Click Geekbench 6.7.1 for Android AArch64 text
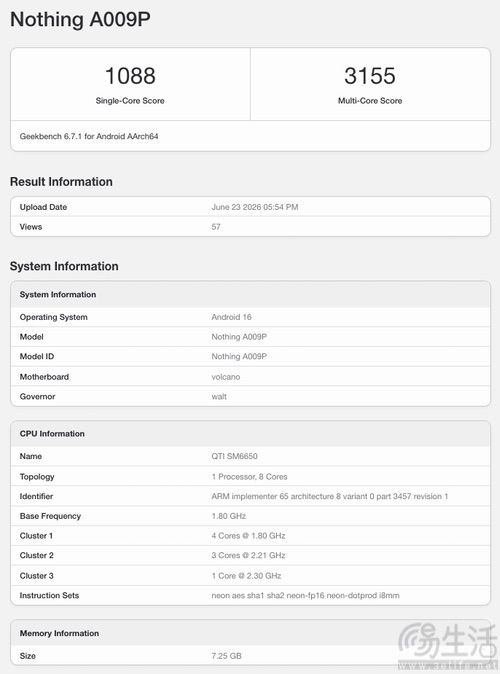The image size is (500, 674). point(89,136)
